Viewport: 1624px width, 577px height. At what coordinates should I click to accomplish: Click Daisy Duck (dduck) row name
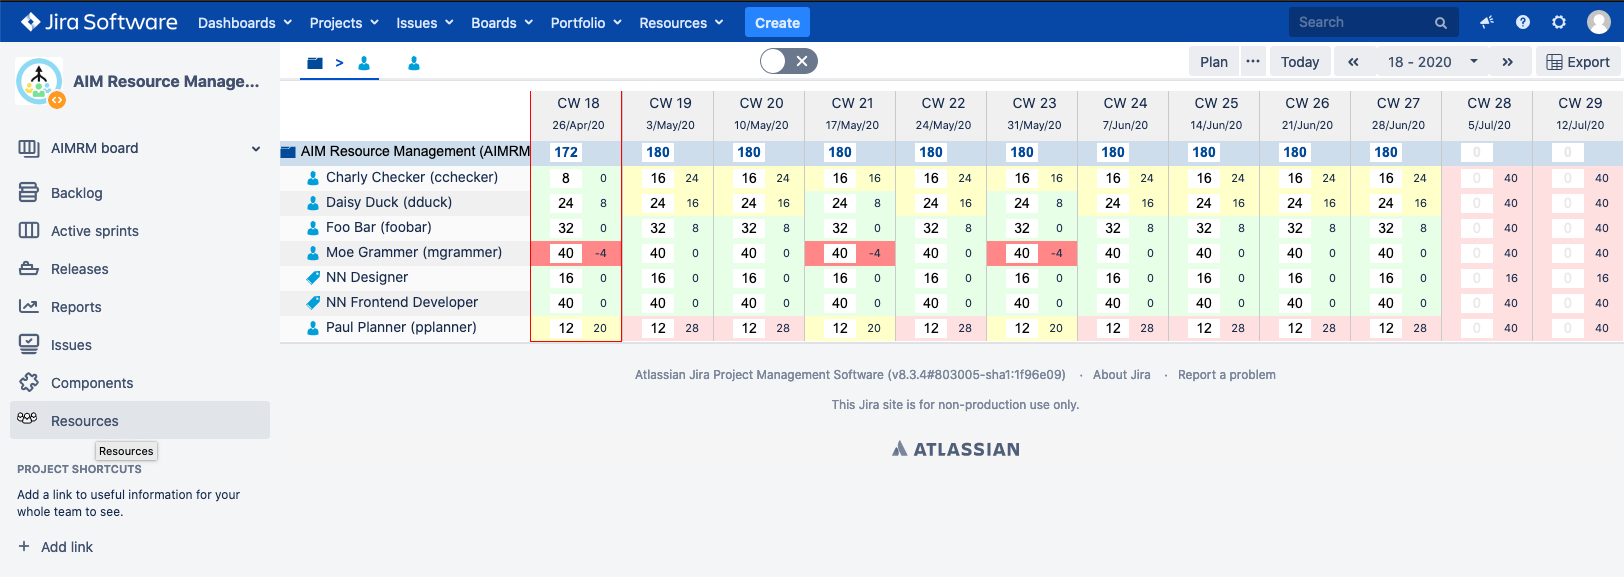[x=389, y=202]
